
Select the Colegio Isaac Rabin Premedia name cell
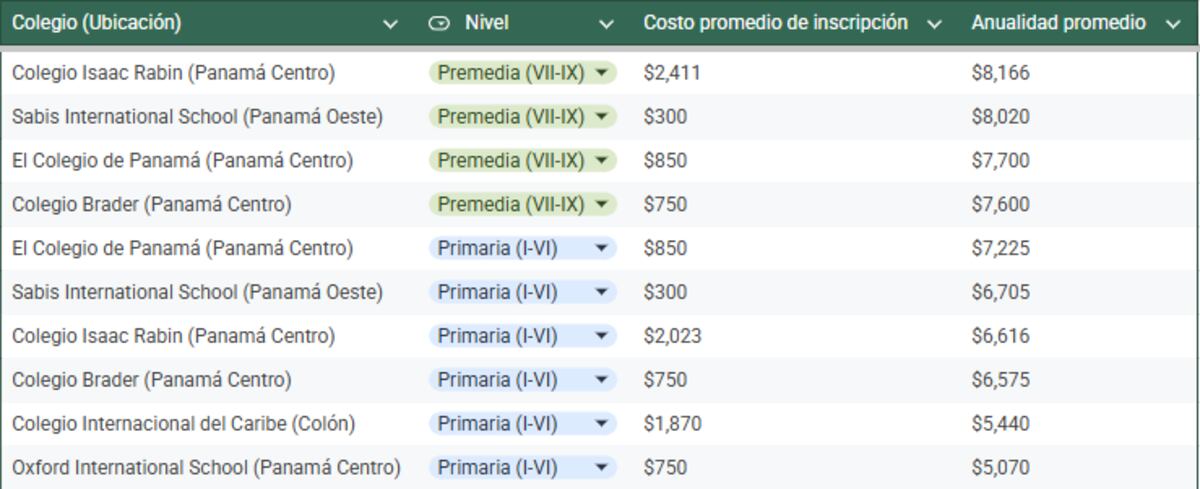[x=173, y=73]
